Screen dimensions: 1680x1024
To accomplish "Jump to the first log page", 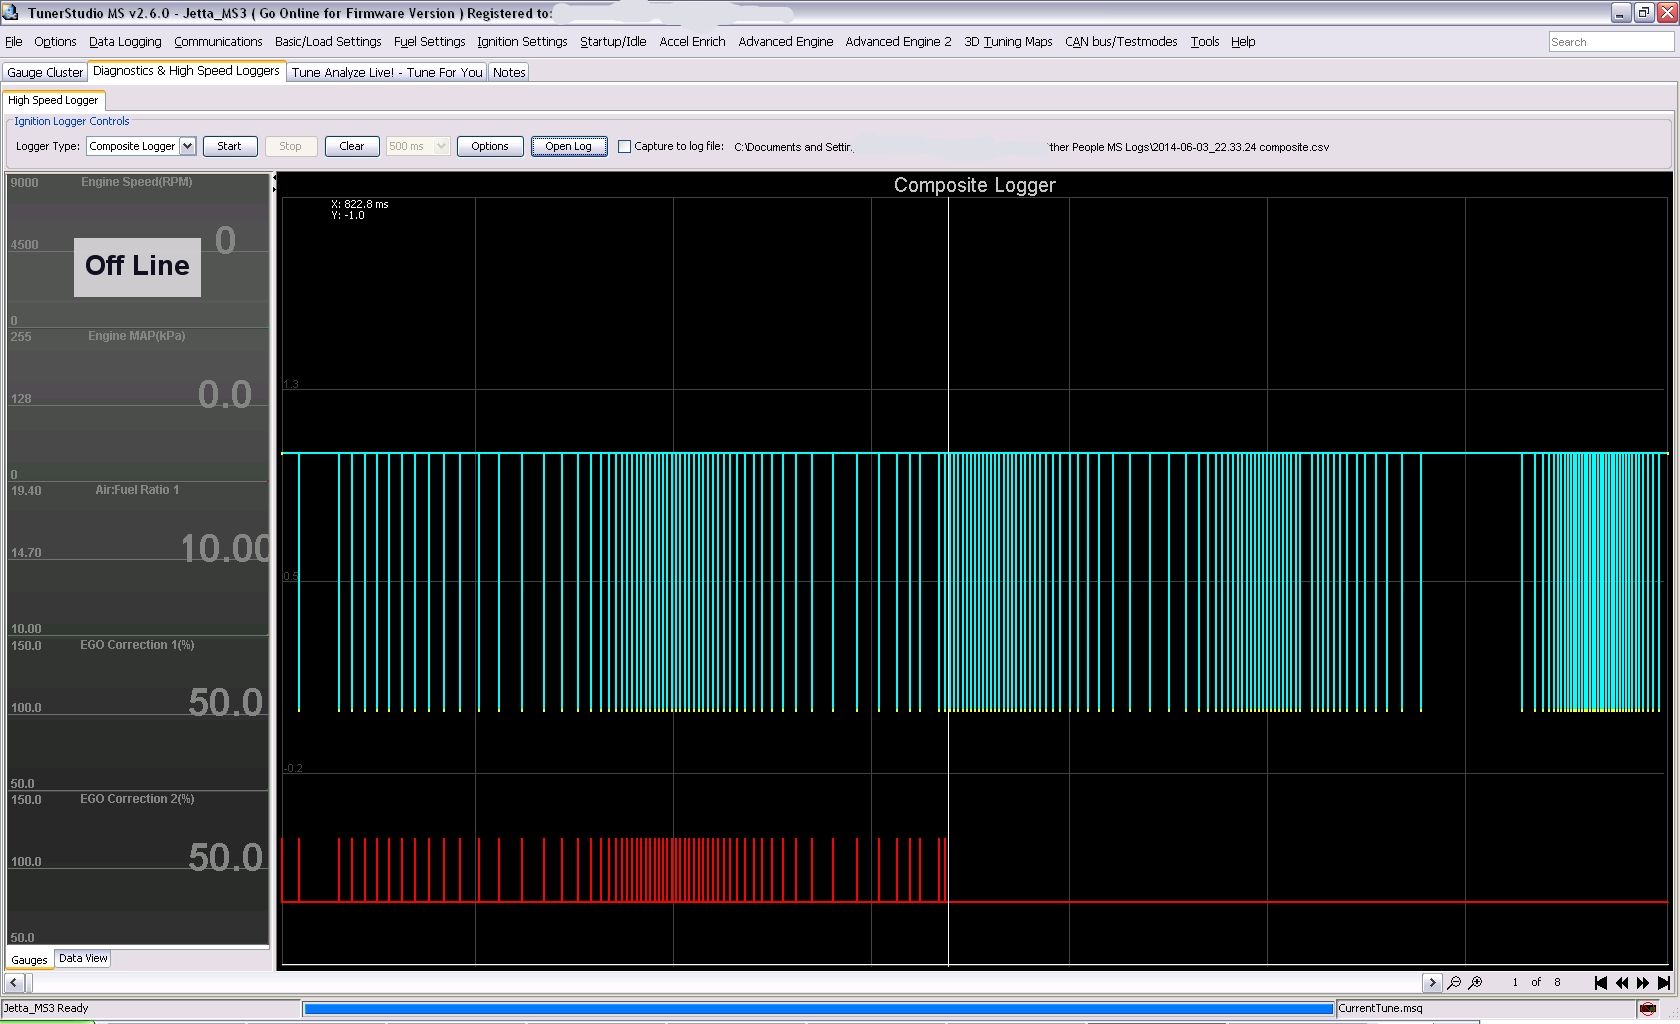I will (1600, 983).
